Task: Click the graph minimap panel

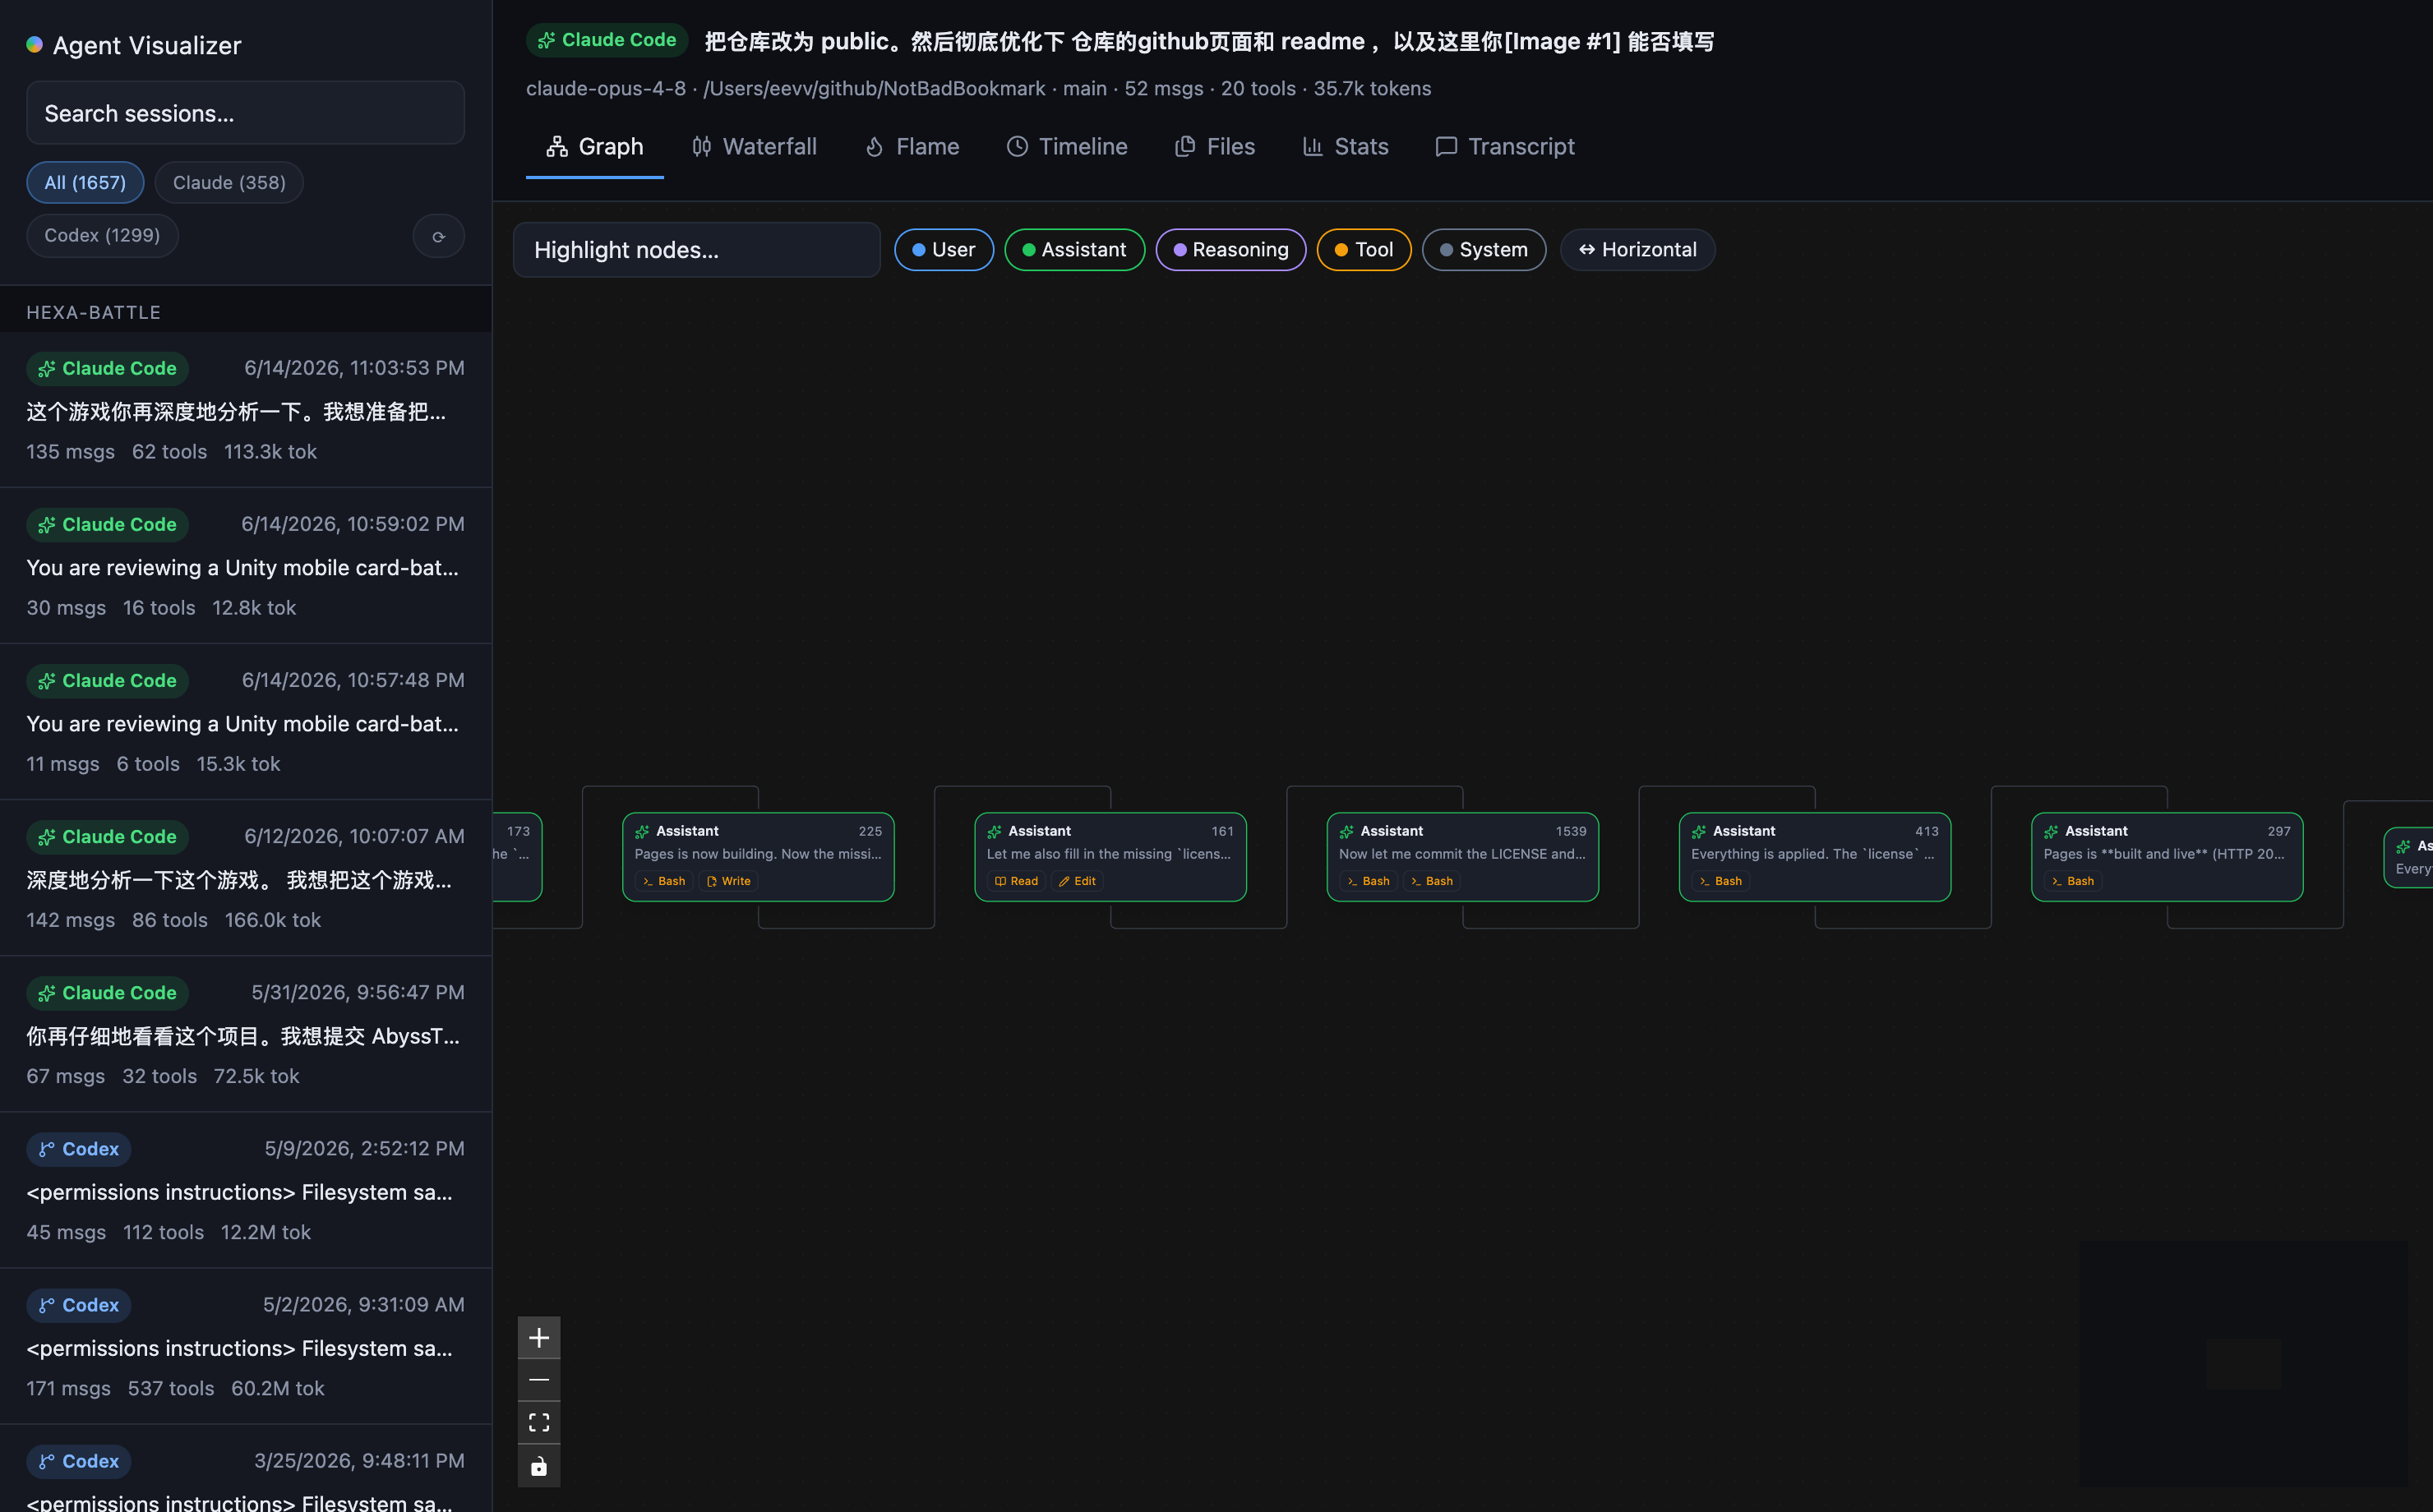Action: 2244,1363
